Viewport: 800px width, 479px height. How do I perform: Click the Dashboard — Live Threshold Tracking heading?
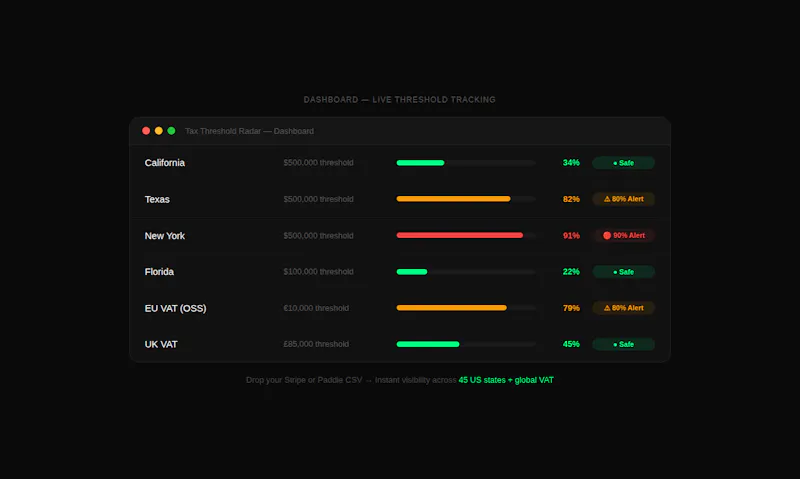[x=399, y=99]
